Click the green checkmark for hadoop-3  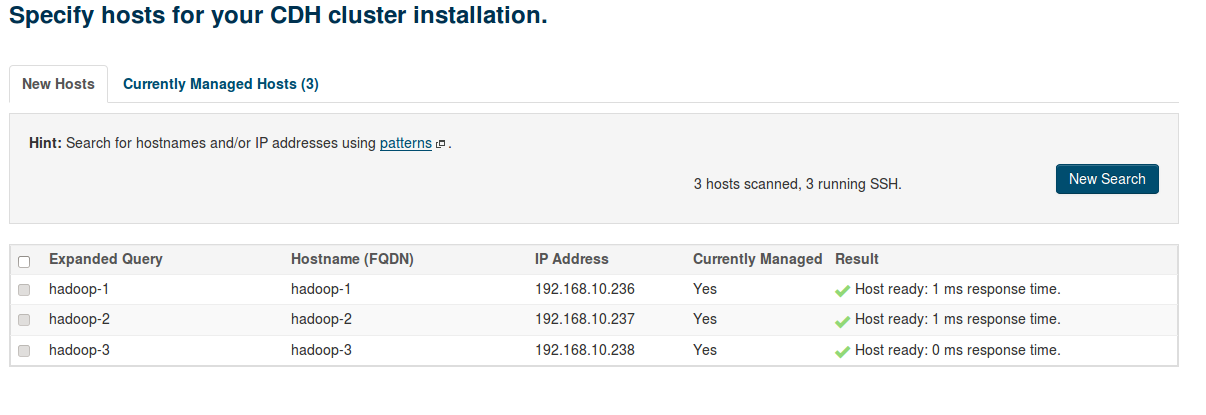point(843,352)
